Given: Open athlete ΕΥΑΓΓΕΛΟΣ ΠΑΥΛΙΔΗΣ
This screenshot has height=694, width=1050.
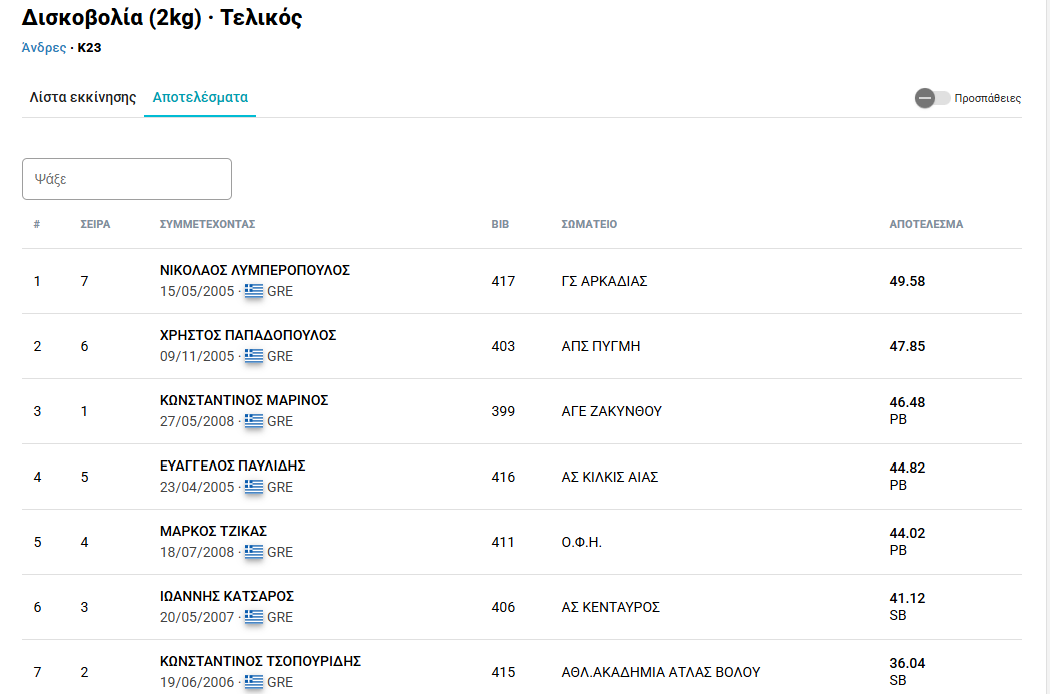Looking at the screenshot, I should [x=232, y=466].
